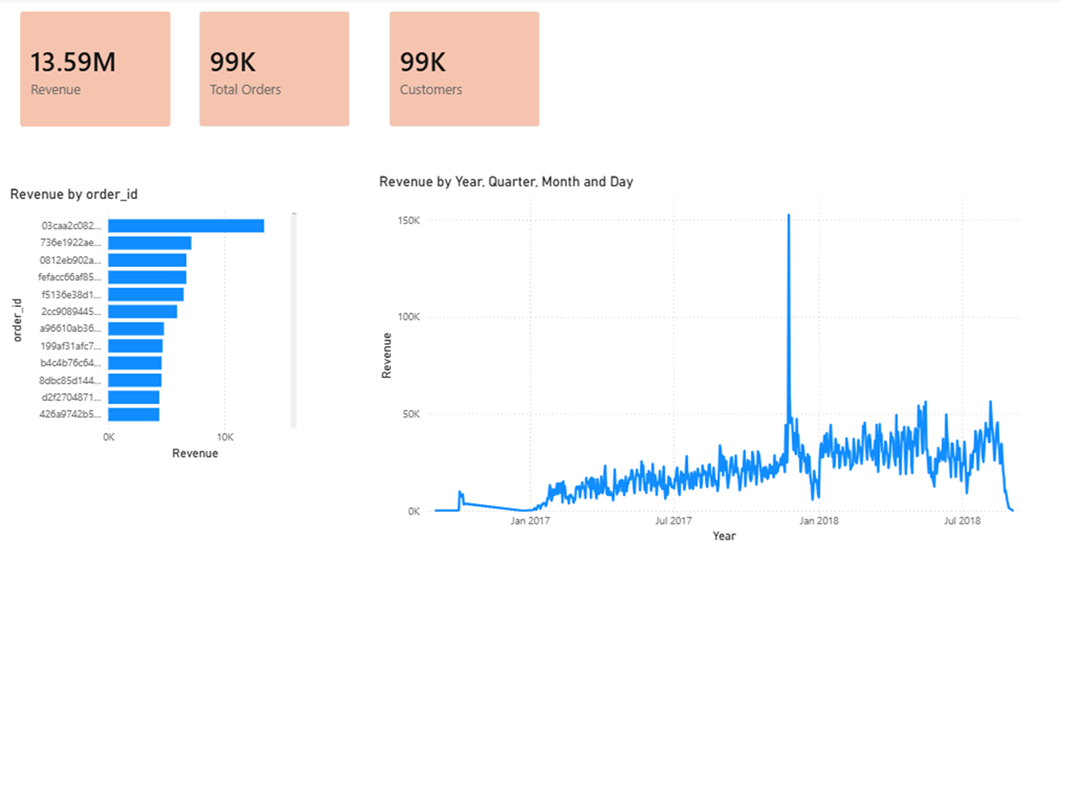Click the f5136e38d1 order bar

pos(145,294)
